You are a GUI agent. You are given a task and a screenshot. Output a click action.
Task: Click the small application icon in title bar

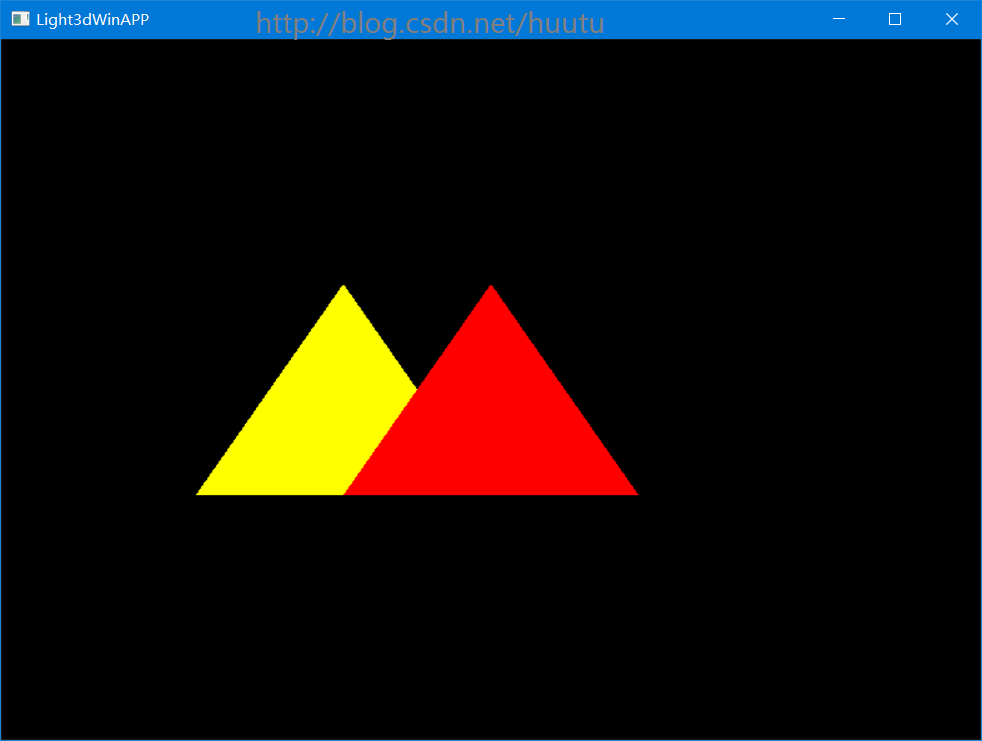coord(19,18)
